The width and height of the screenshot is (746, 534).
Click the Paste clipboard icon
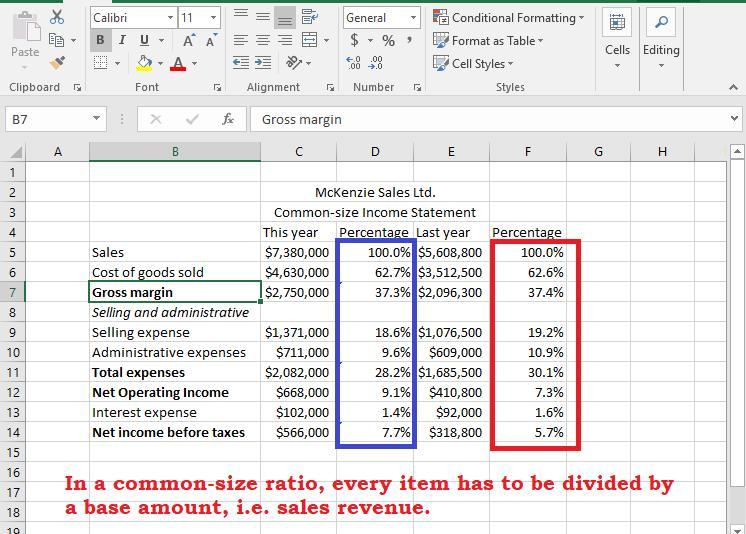26,28
